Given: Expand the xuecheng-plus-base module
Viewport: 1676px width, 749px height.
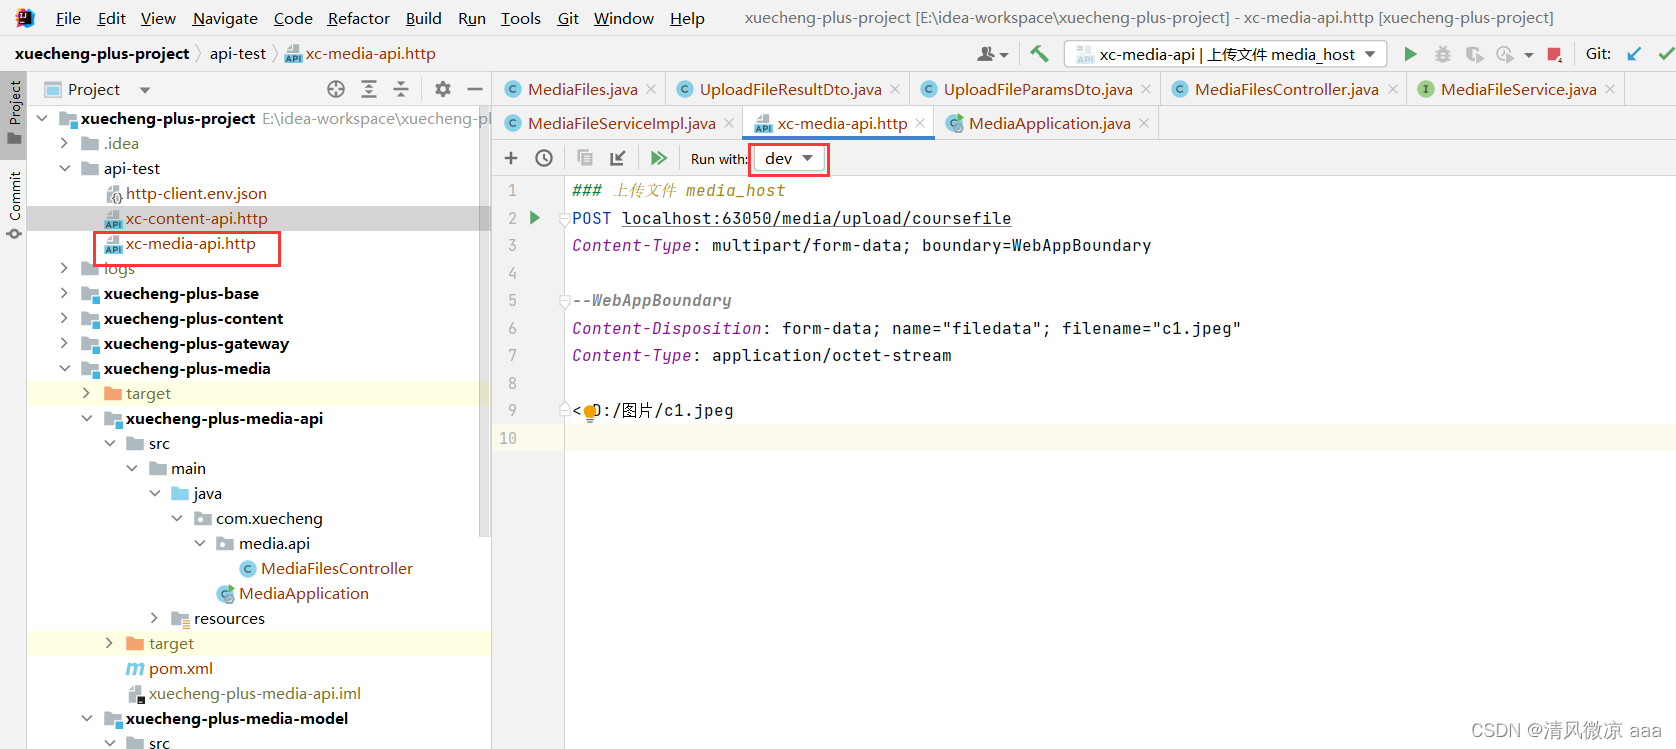Looking at the screenshot, I should [65, 293].
